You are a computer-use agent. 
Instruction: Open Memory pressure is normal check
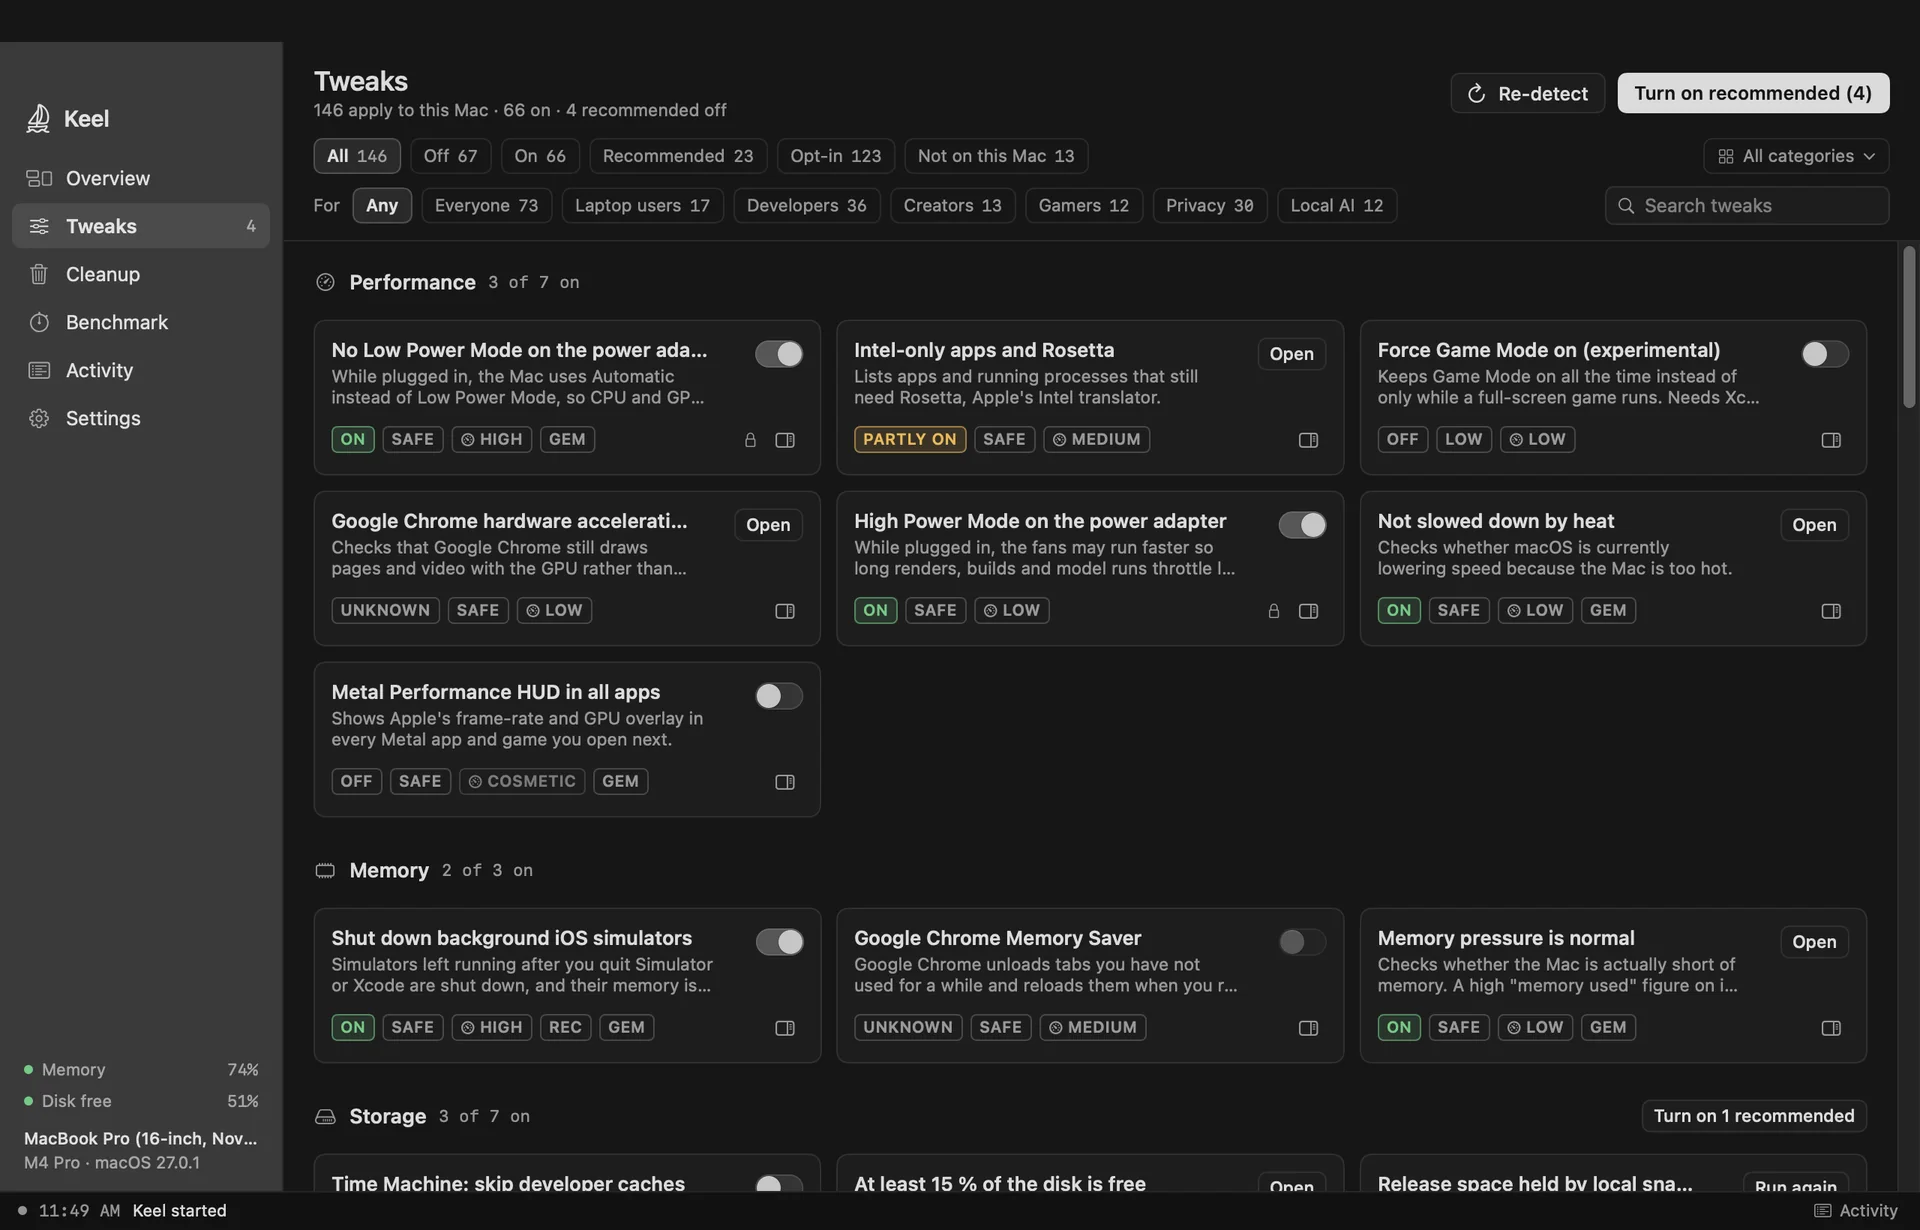[x=1814, y=942]
